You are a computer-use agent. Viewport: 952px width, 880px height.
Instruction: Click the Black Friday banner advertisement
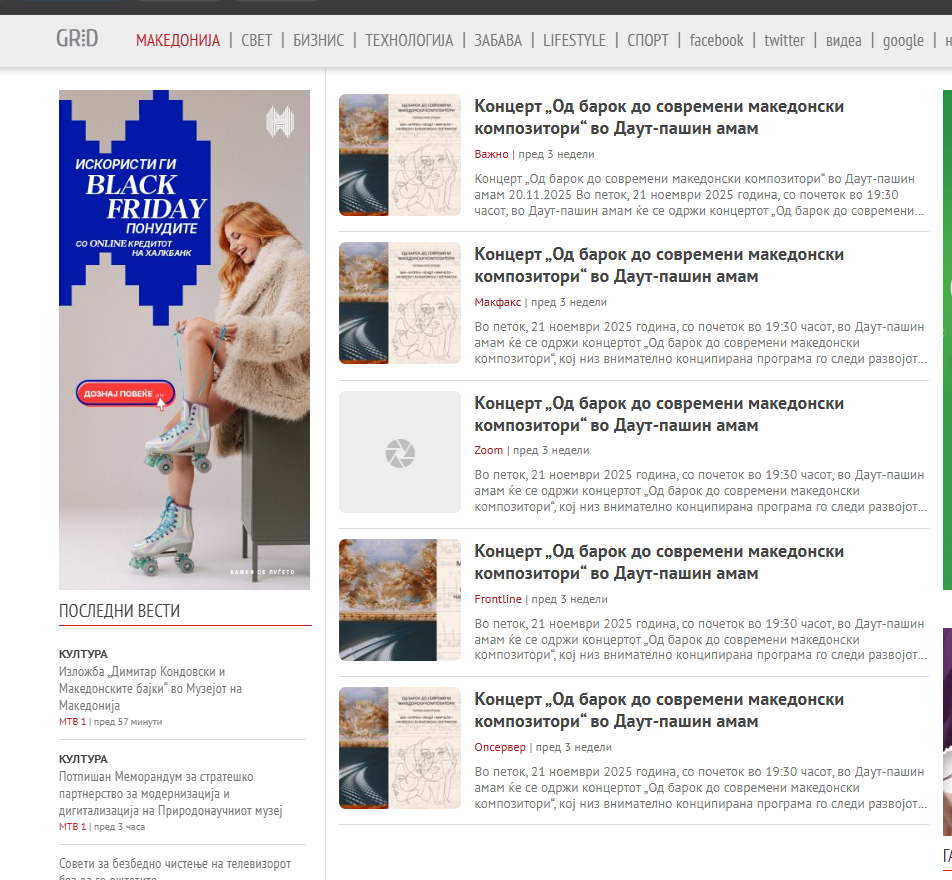(184, 340)
